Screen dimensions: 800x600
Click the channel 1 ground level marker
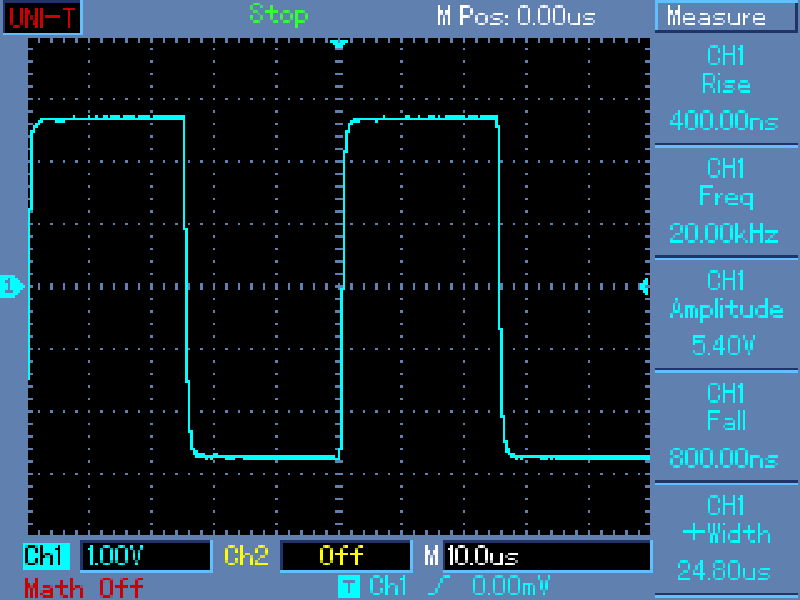pyautogui.click(x=11, y=286)
